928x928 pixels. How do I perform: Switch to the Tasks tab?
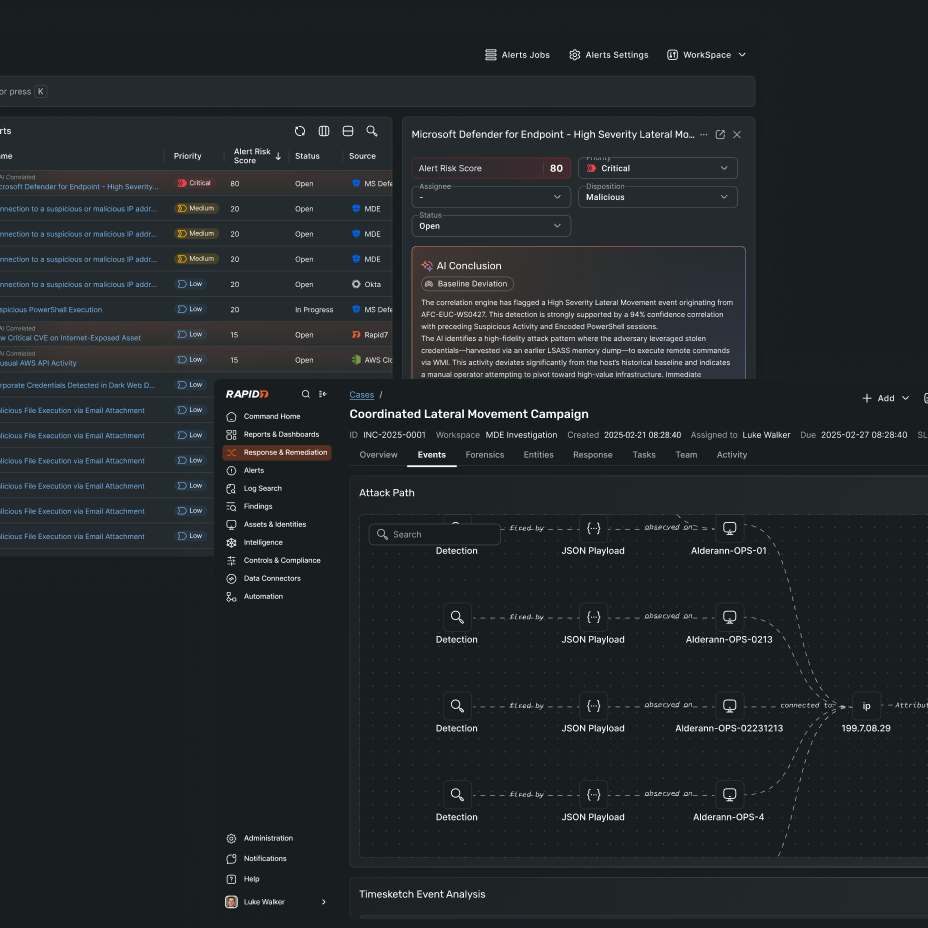[644, 455]
